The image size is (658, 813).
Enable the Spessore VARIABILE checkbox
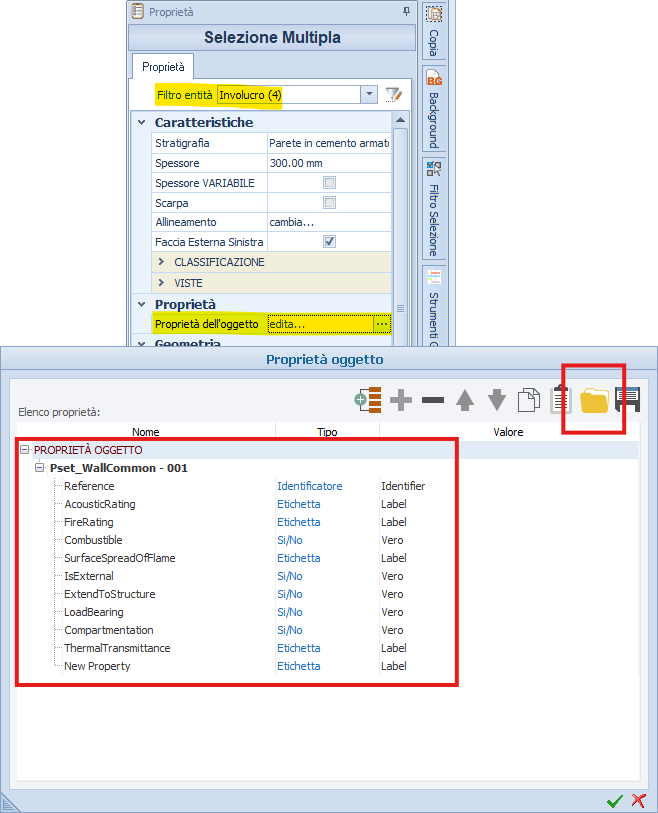(329, 183)
